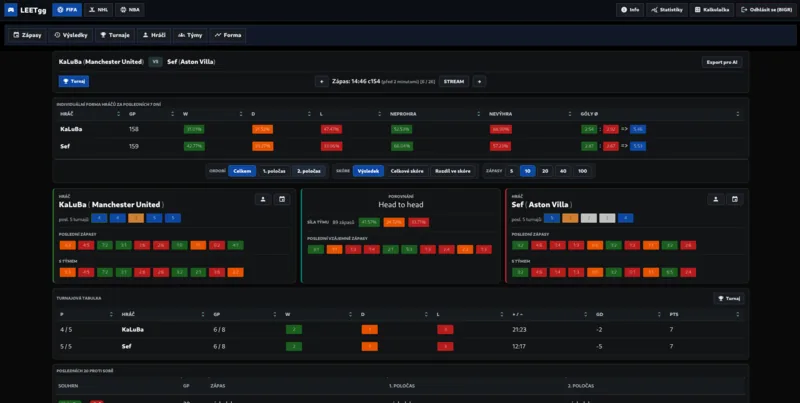The width and height of the screenshot is (800, 403).
Task: Sort tournament table by P arrows
Action: (x=111, y=314)
